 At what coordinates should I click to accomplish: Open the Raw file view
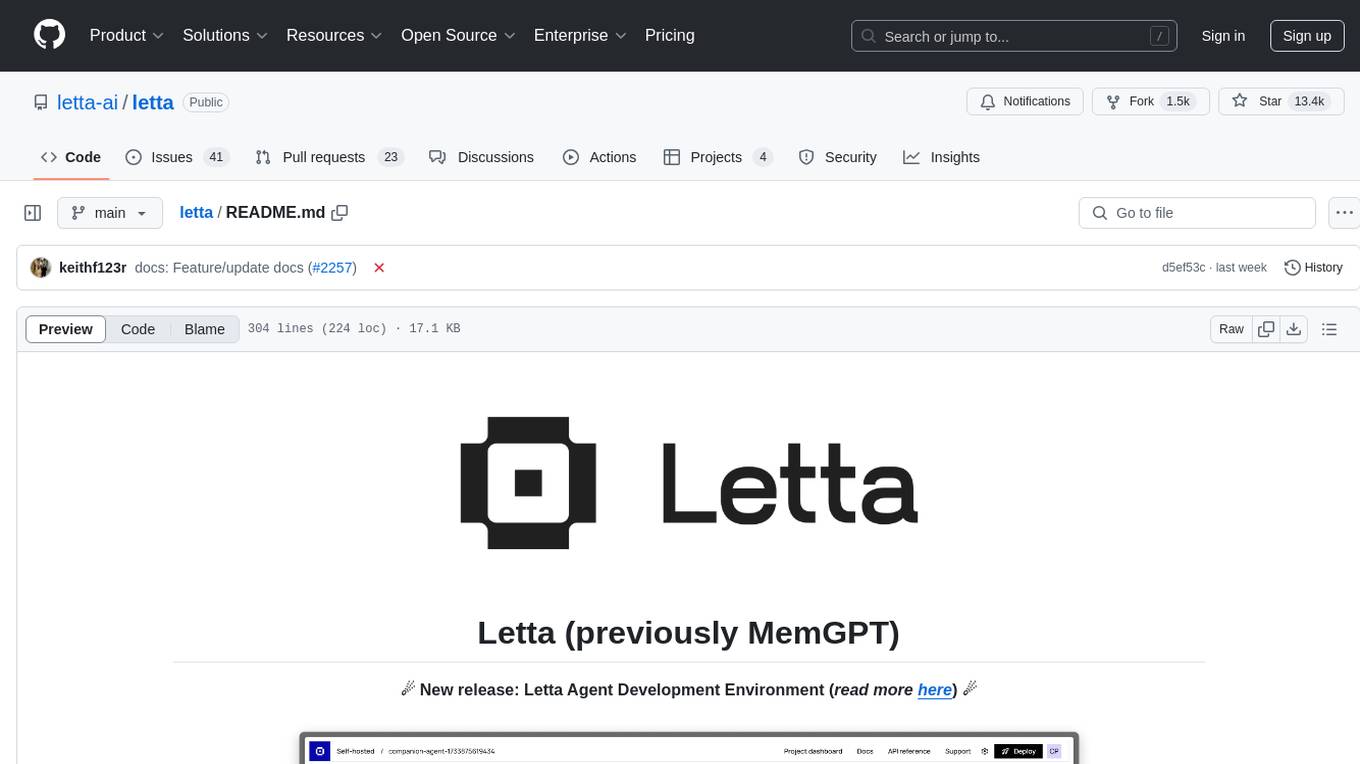click(1231, 329)
